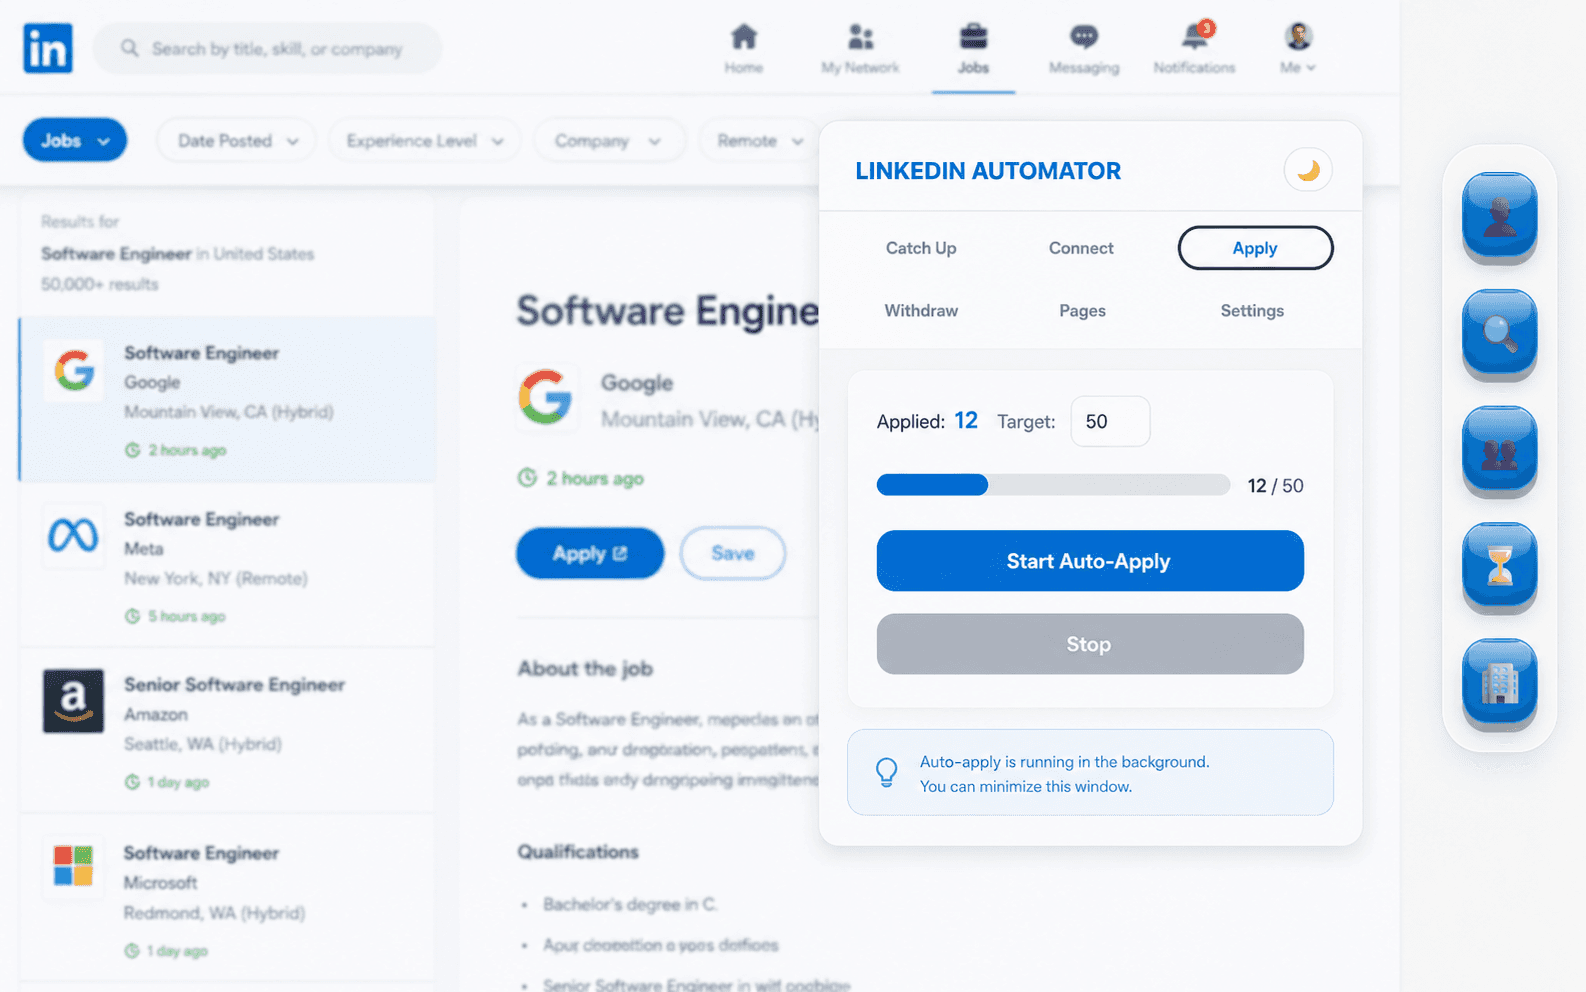Expand the Jobs filter dropdown
Viewport: 1586px width, 992px height.
tap(75, 141)
